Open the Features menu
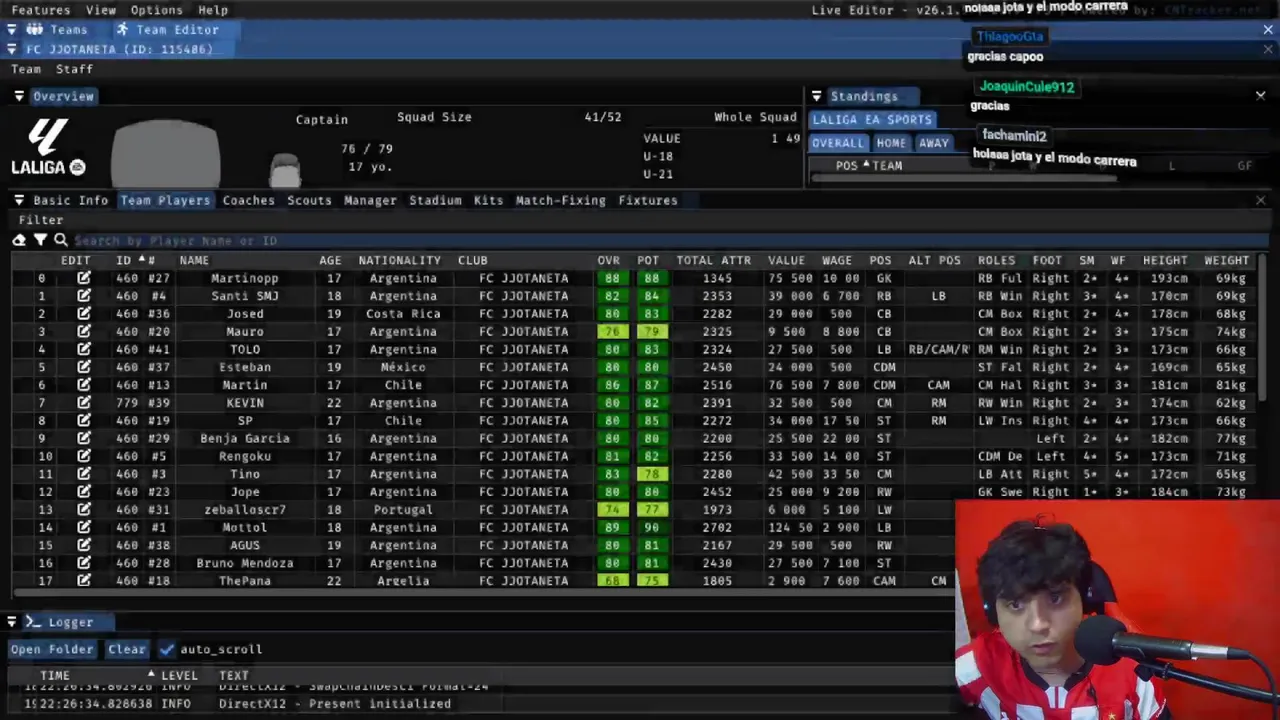The height and width of the screenshot is (720, 1280). click(41, 10)
